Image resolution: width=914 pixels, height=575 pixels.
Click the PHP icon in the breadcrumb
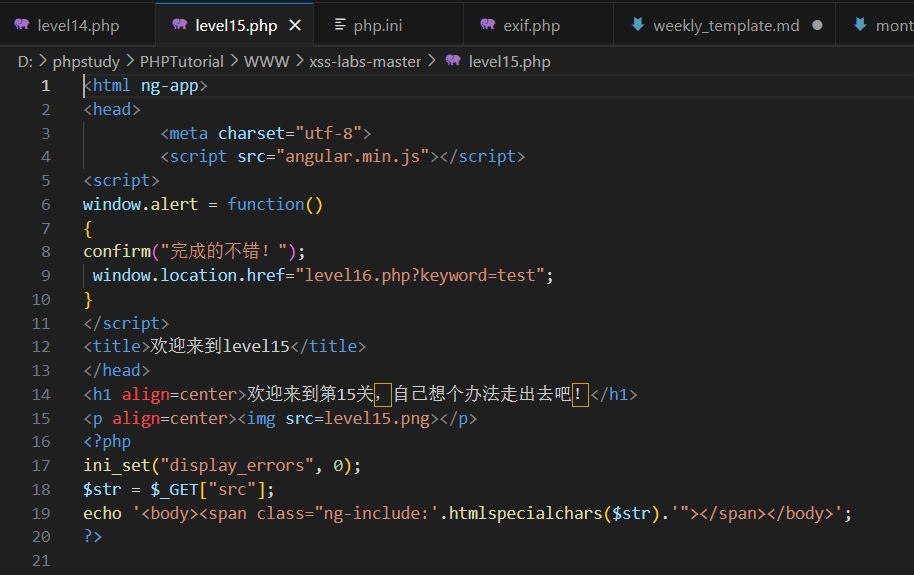coord(454,60)
